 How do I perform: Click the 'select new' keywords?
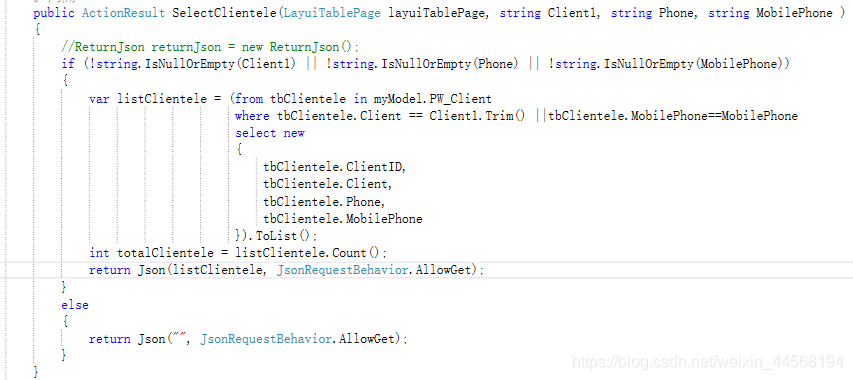[270, 133]
